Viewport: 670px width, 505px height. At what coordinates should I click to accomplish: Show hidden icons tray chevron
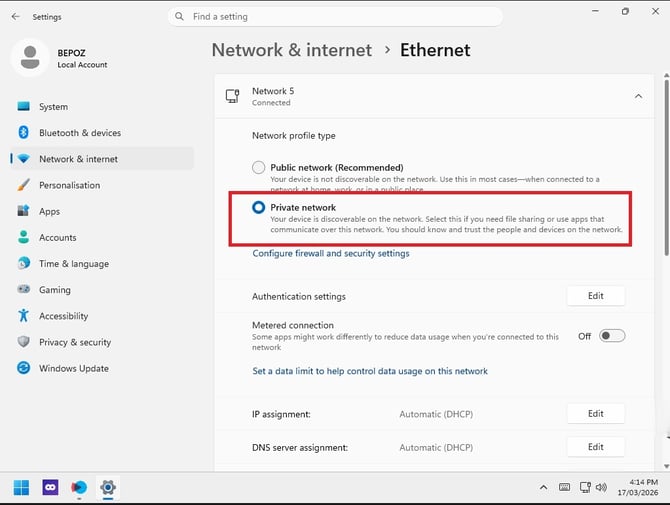click(544, 487)
